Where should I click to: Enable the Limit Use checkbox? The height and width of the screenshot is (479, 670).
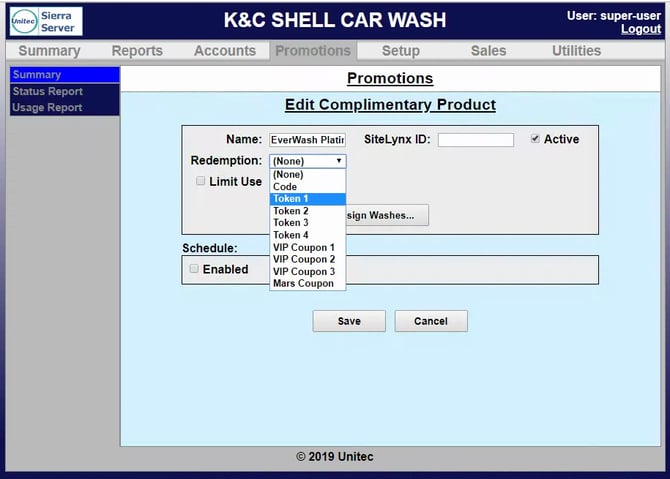pos(201,181)
